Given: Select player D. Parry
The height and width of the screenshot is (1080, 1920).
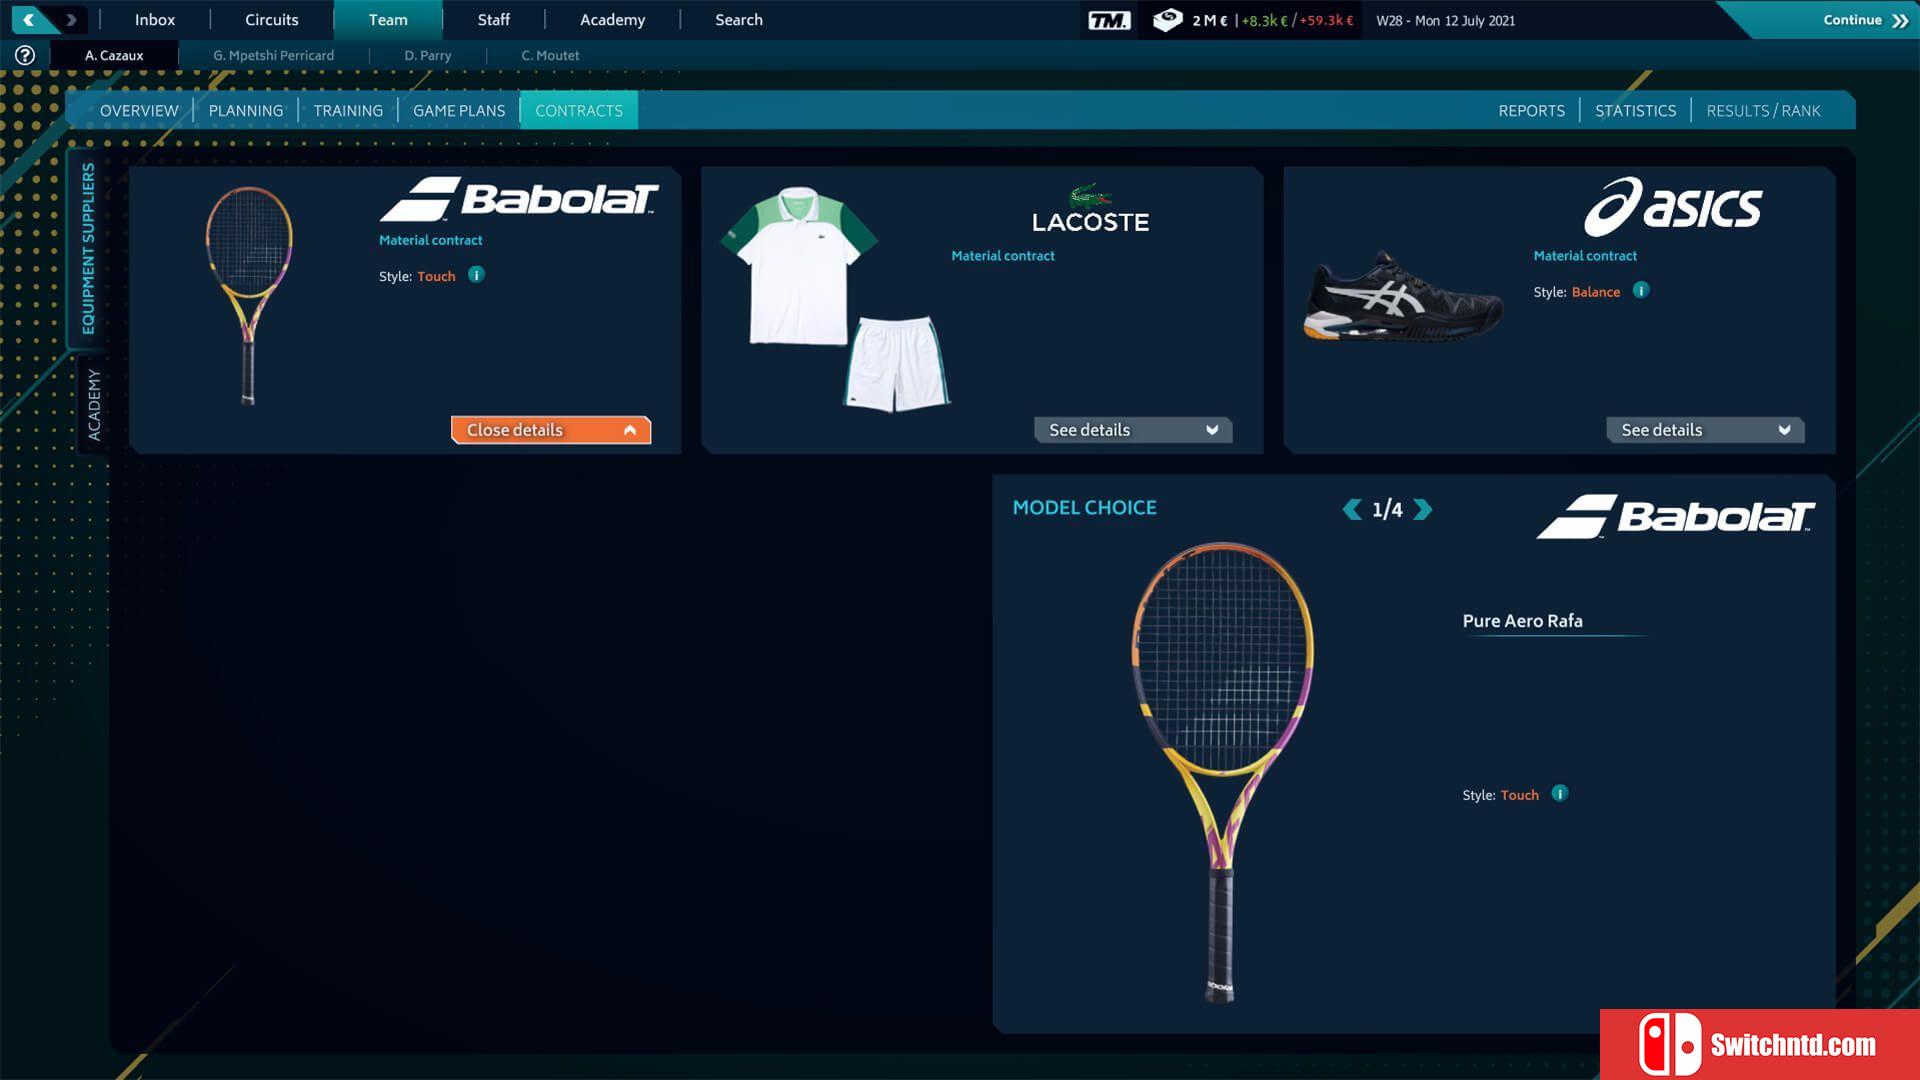Looking at the screenshot, I should (427, 55).
